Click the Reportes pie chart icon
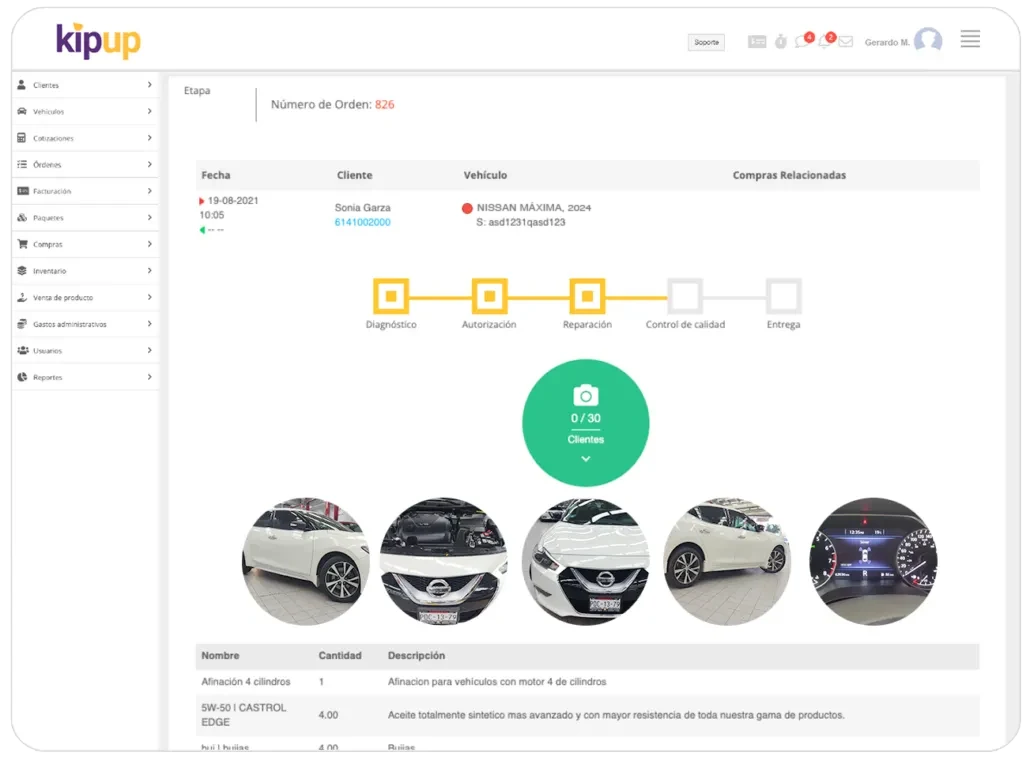Viewport: 1030px width, 760px height. 22,377
